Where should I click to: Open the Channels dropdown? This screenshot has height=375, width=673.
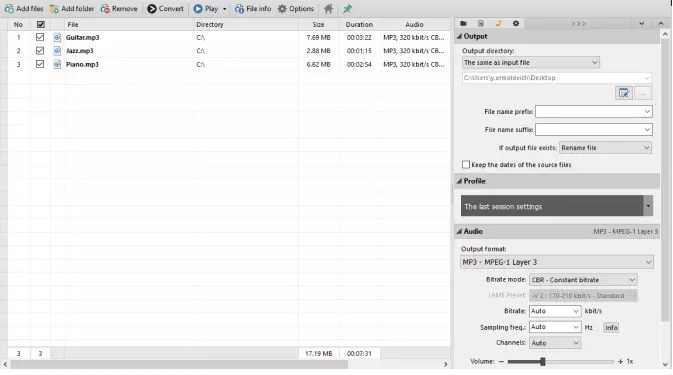click(555, 343)
